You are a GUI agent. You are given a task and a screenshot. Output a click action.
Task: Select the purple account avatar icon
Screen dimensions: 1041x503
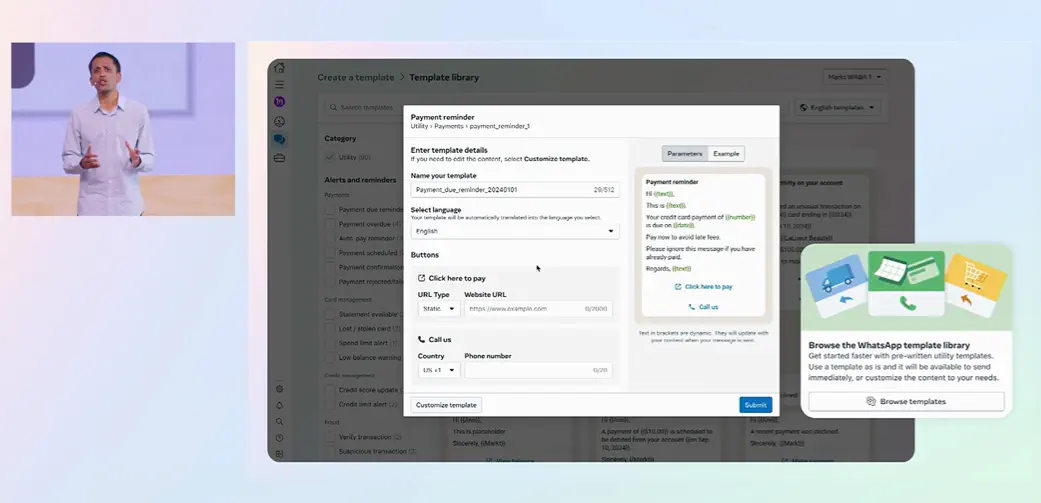[x=280, y=102]
